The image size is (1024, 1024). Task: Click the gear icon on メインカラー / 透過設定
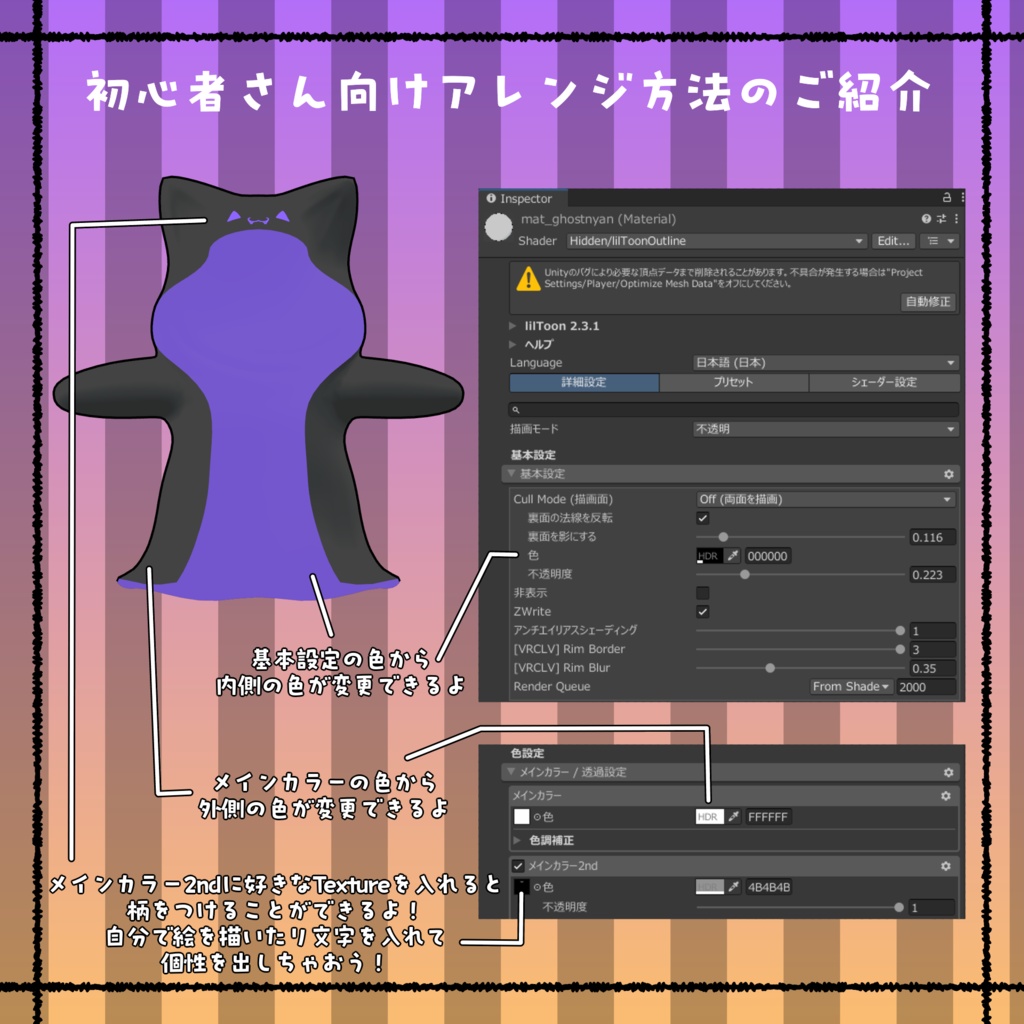(x=948, y=772)
